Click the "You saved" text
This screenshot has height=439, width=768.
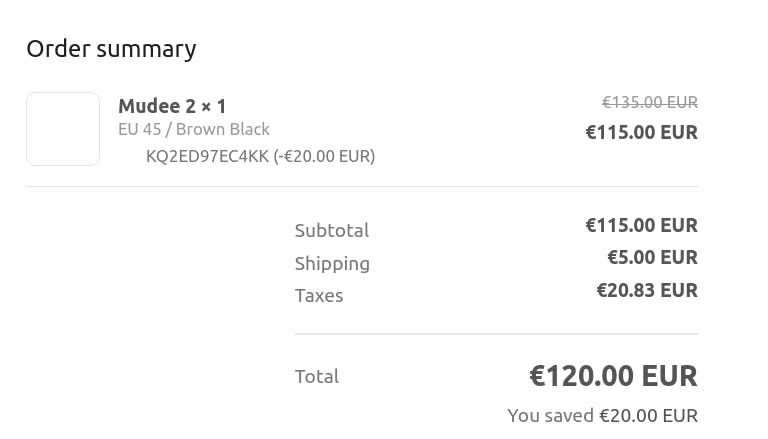550,415
